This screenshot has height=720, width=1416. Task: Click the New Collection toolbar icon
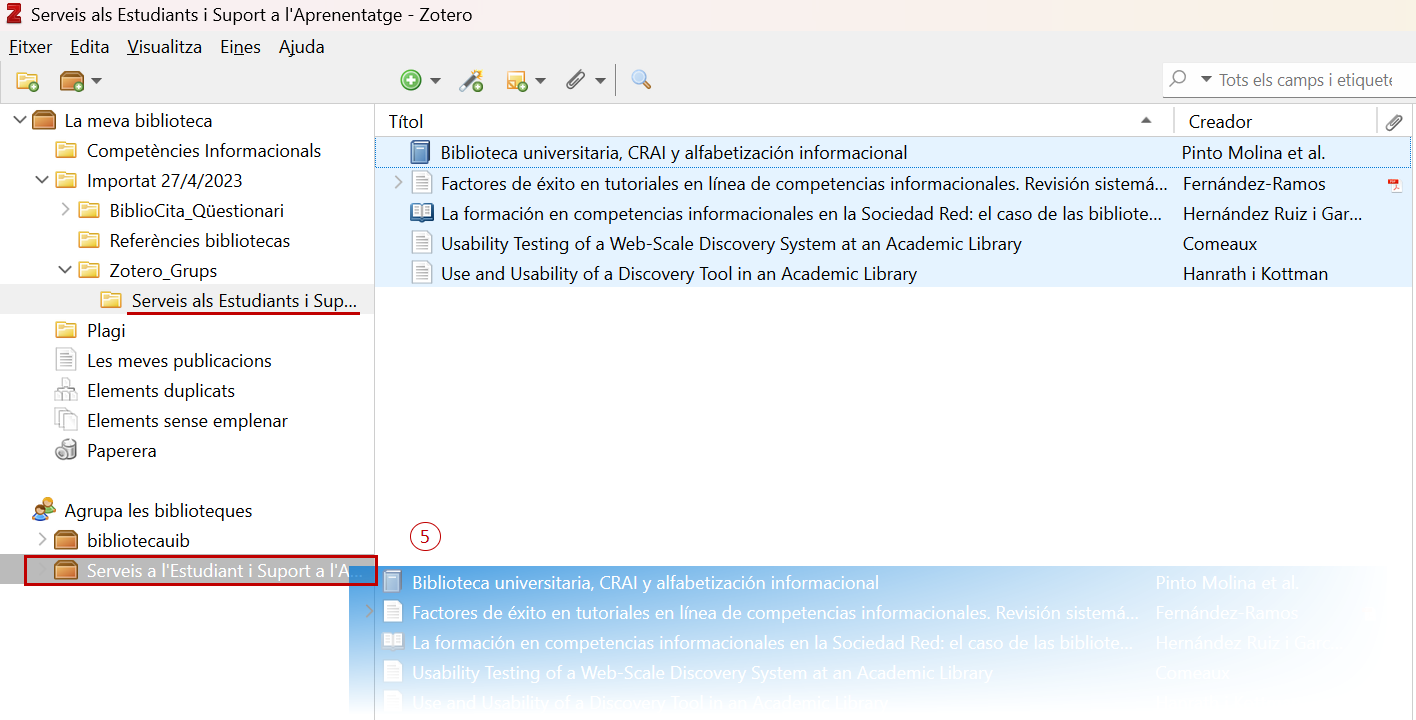[27, 81]
